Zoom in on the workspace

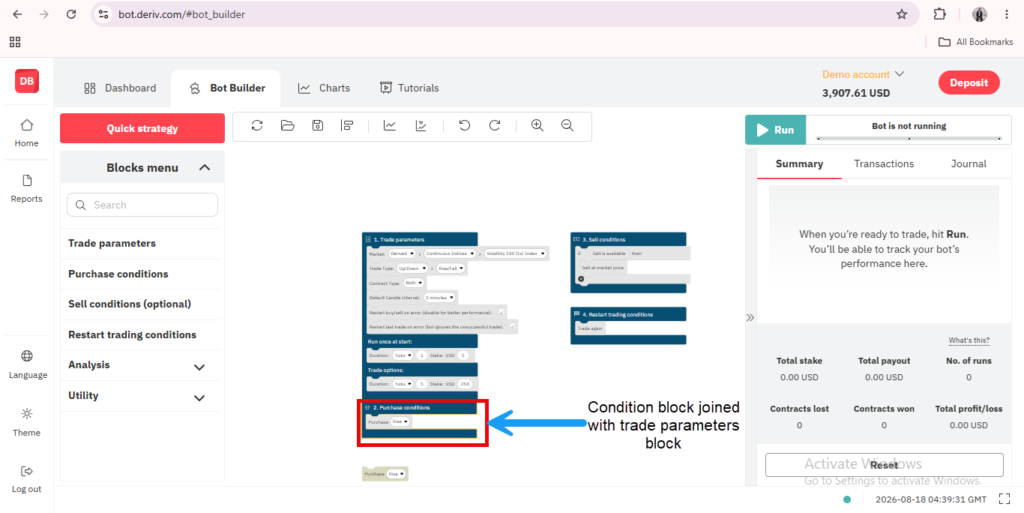pos(537,126)
